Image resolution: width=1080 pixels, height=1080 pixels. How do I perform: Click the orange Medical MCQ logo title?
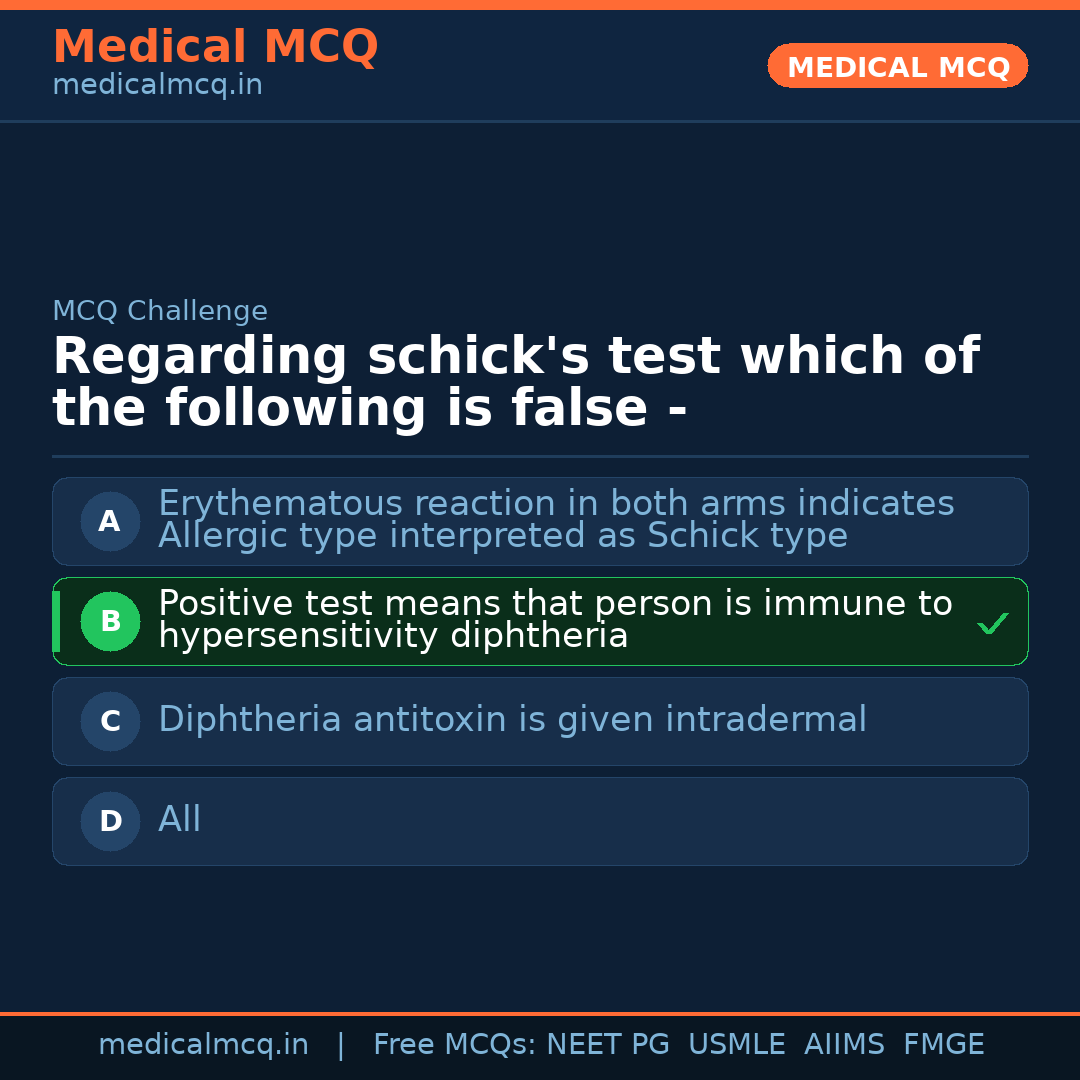215,47
